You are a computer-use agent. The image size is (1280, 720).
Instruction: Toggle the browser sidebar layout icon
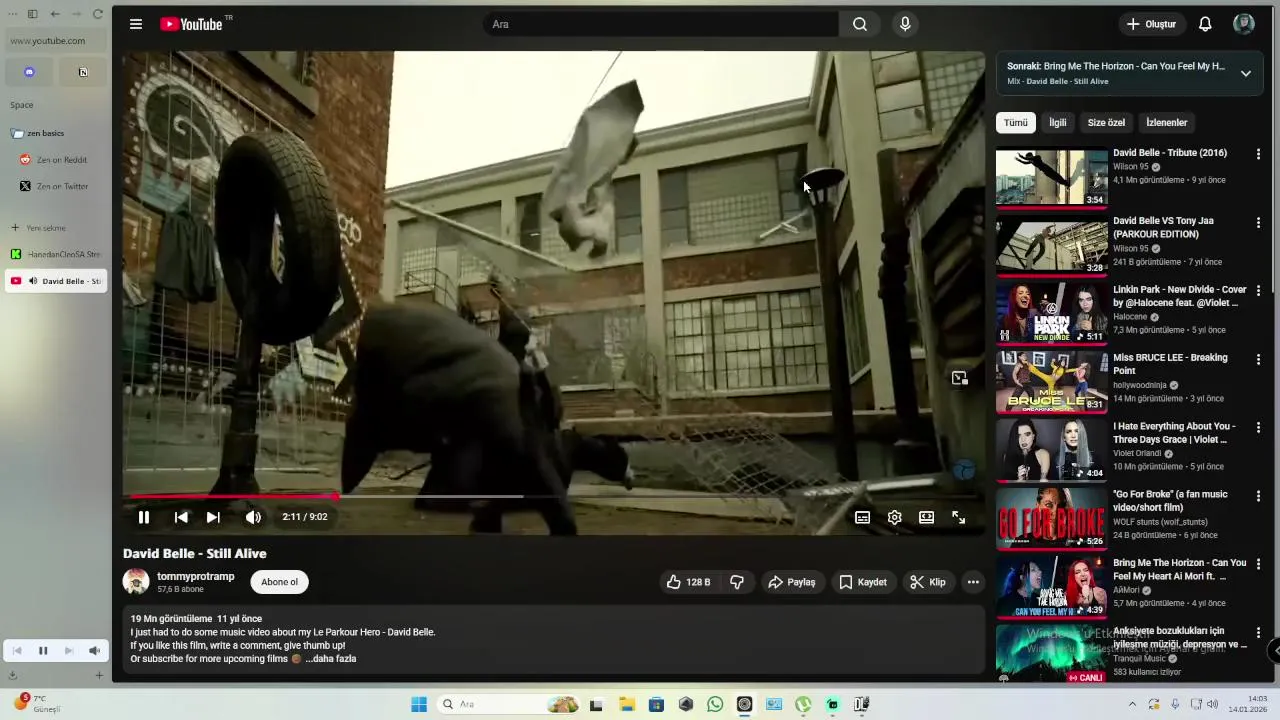click(32, 14)
